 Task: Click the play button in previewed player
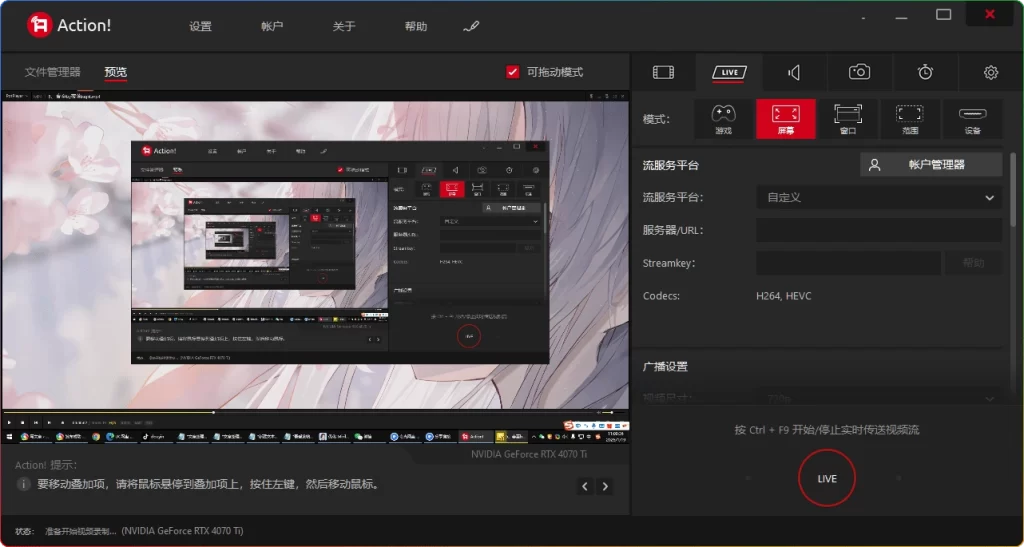(9, 422)
